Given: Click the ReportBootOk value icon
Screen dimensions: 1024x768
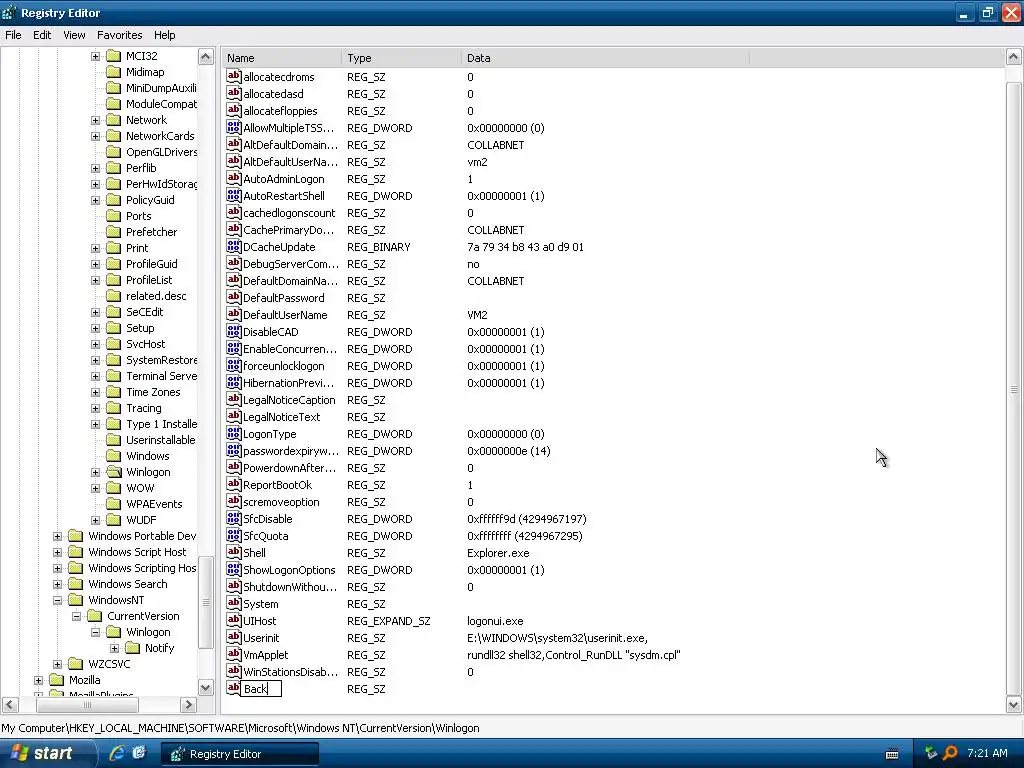Looking at the screenshot, I should (234, 484).
